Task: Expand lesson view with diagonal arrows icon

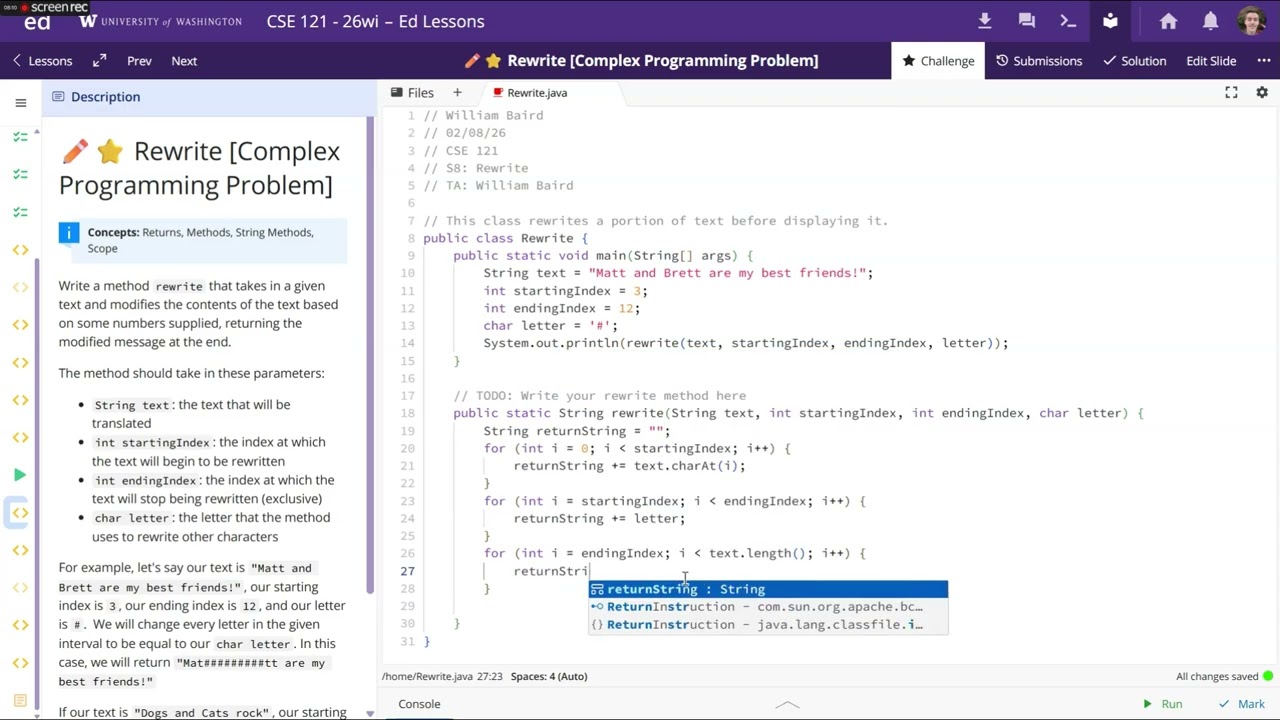Action: [x=99, y=61]
